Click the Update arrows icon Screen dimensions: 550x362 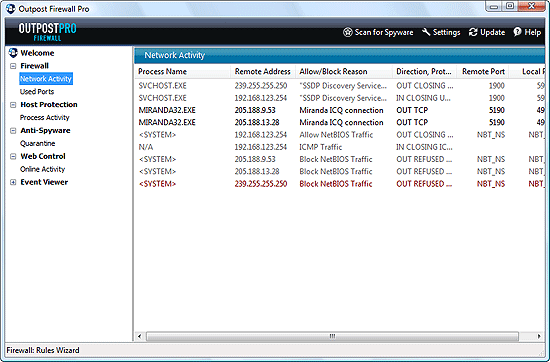tap(473, 32)
